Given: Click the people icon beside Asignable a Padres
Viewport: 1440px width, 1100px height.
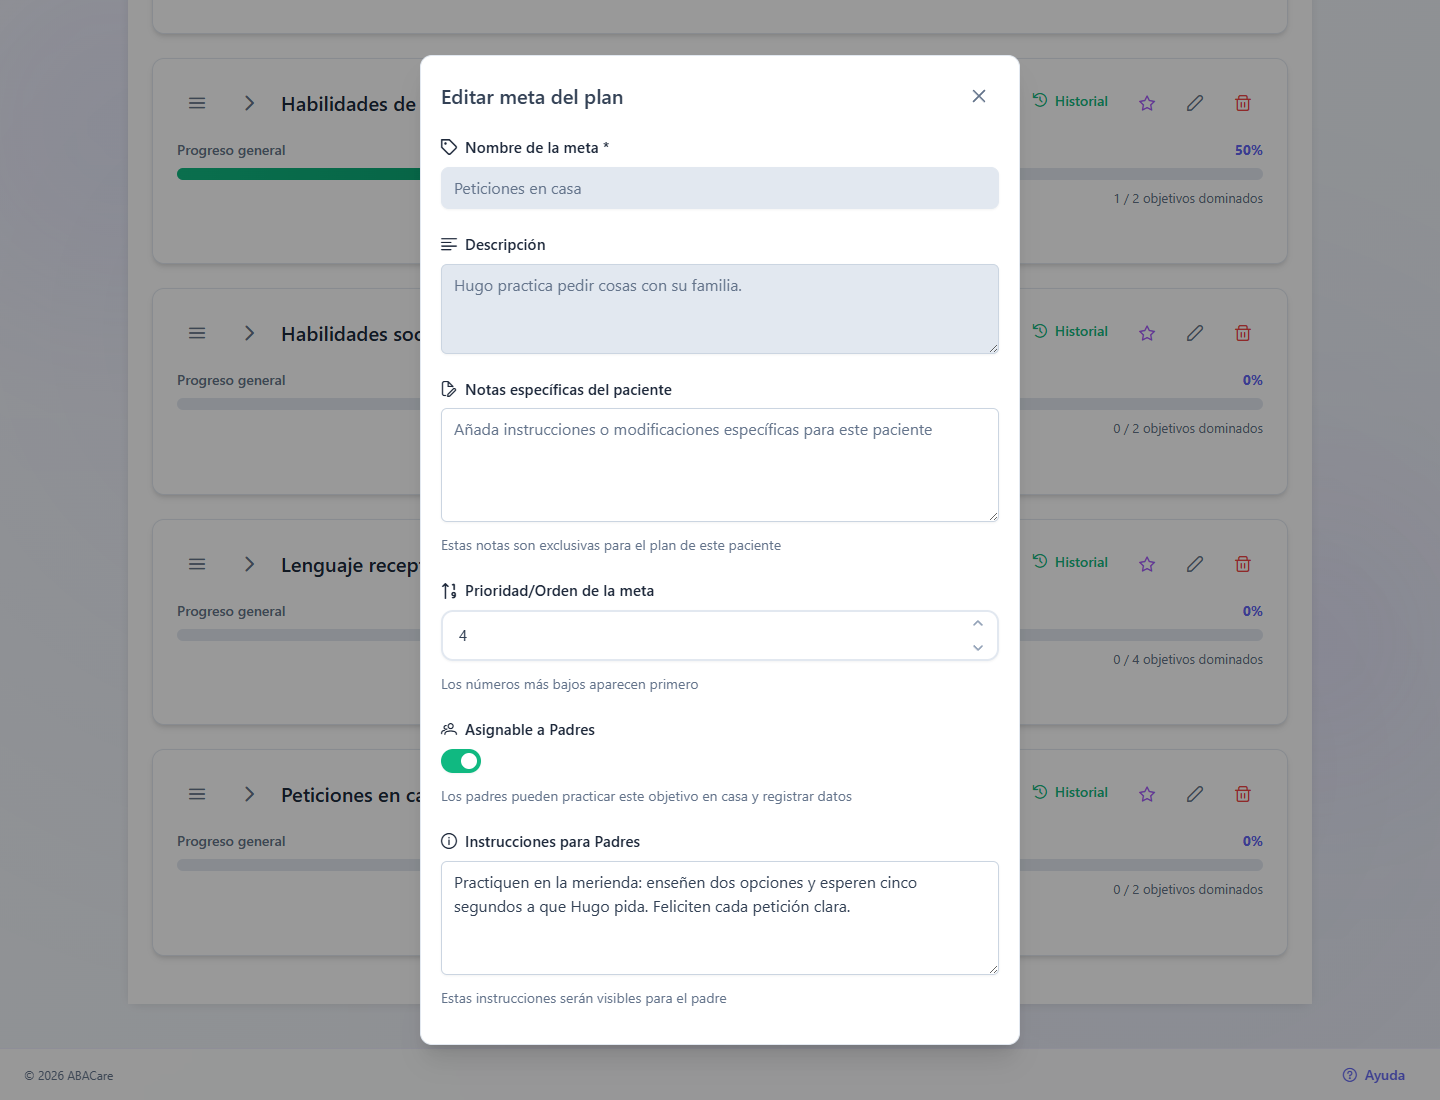Looking at the screenshot, I should coord(449,729).
